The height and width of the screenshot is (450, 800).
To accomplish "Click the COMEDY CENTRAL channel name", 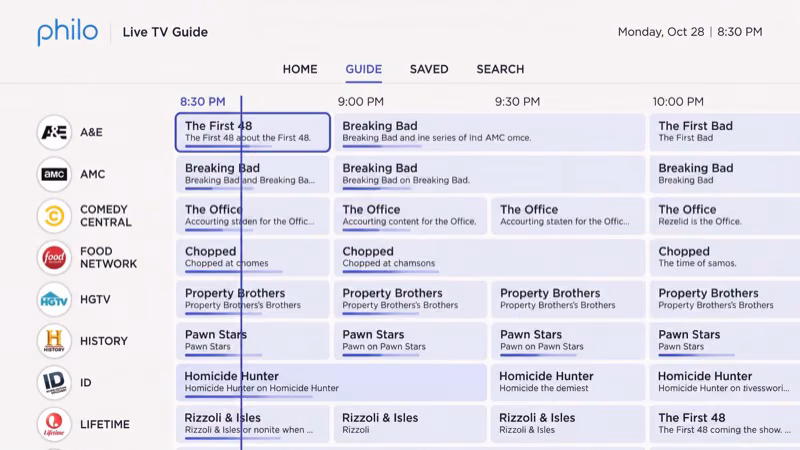I will click(x=106, y=216).
